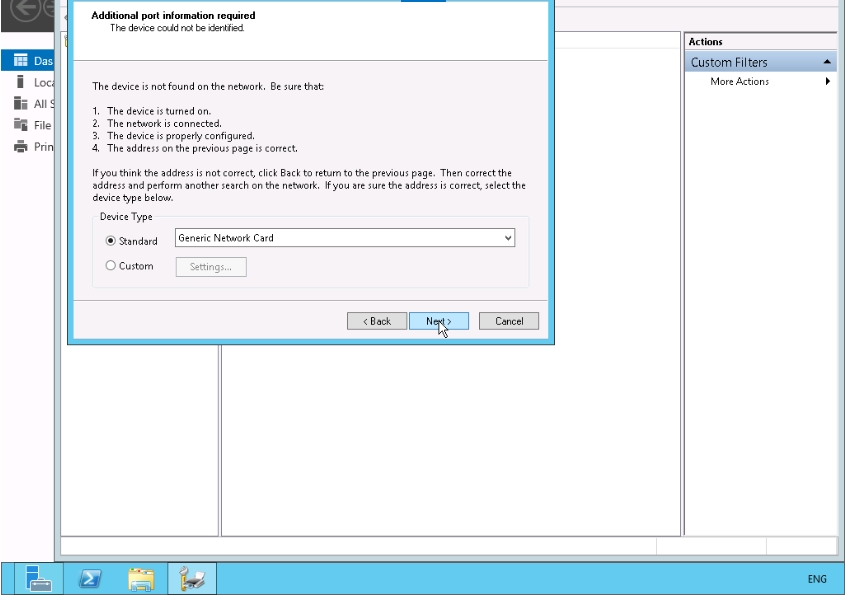The height and width of the screenshot is (595, 848).
Task: Expand the More Actions submenu arrow
Action: (828, 82)
